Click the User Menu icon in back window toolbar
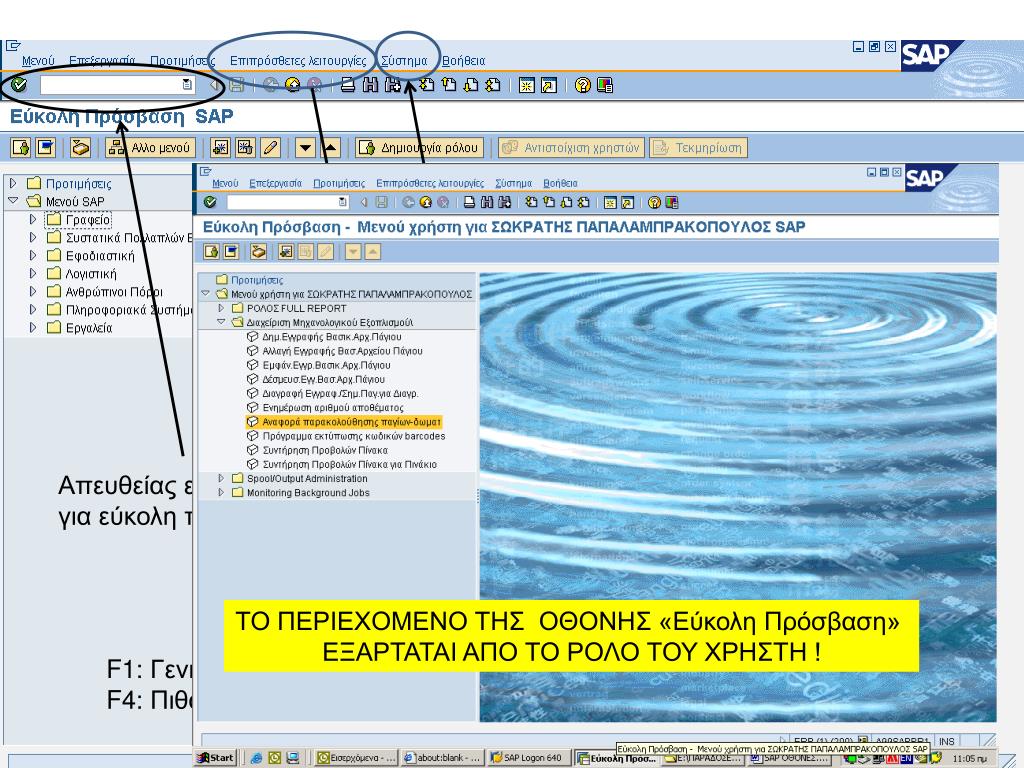The image size is (1024, 768). [x=20, y=148]
